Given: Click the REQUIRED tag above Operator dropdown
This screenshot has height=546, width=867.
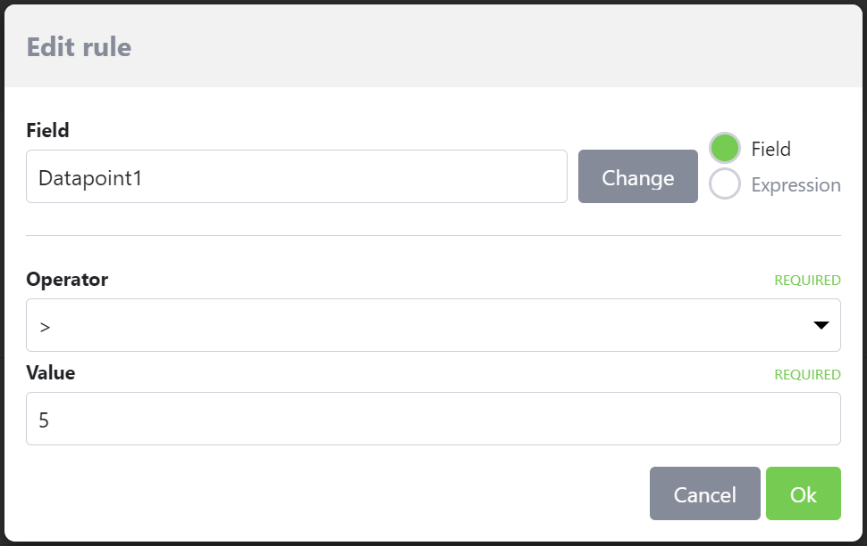Looking at the screenshot, I should 806,281.
